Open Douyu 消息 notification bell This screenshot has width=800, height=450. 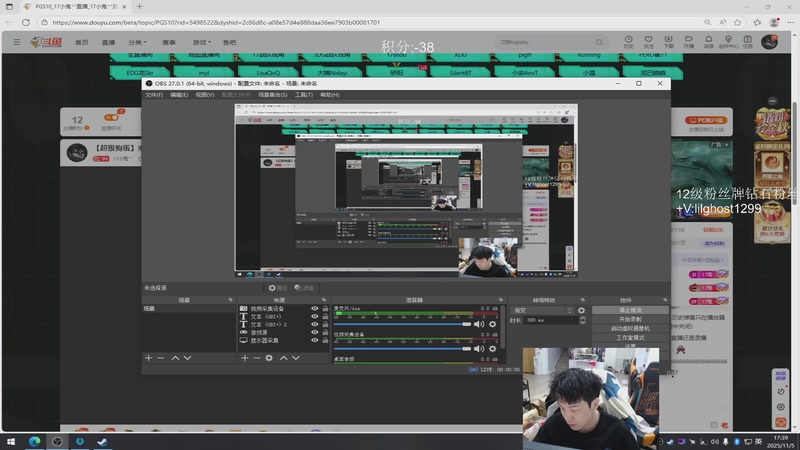tap(708, 42)
